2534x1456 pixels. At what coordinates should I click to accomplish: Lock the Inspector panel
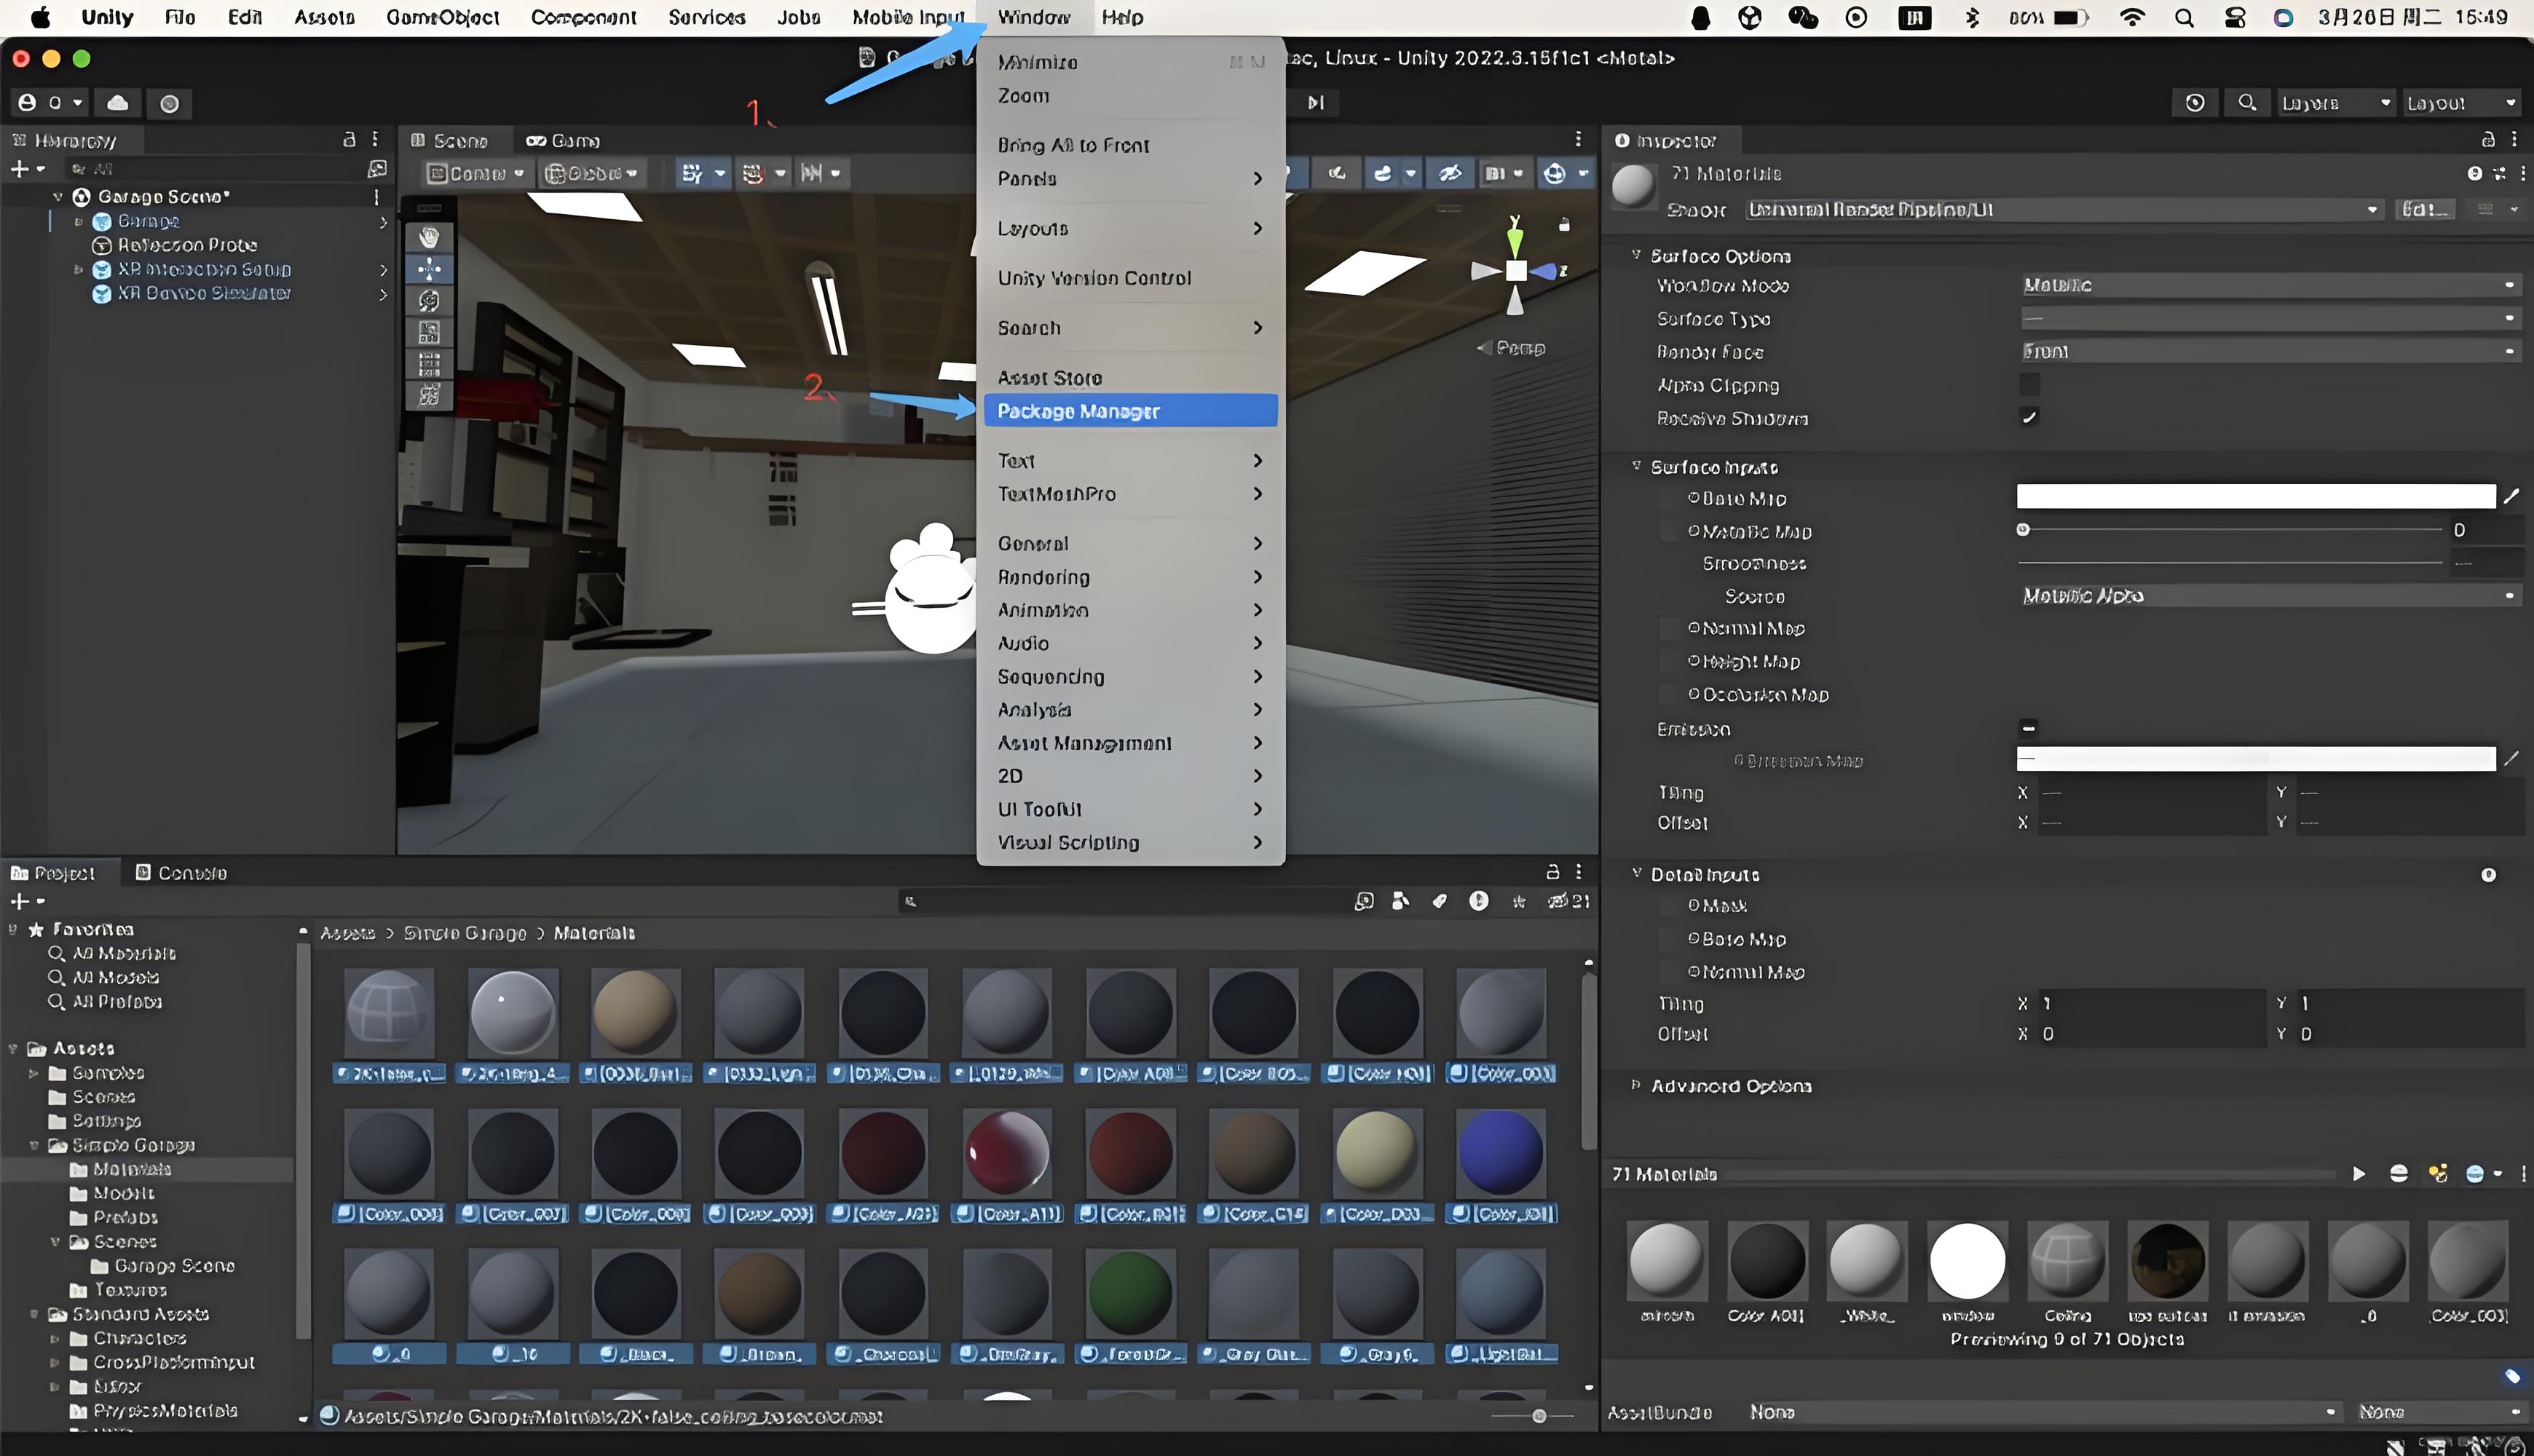coord(2488,140)
